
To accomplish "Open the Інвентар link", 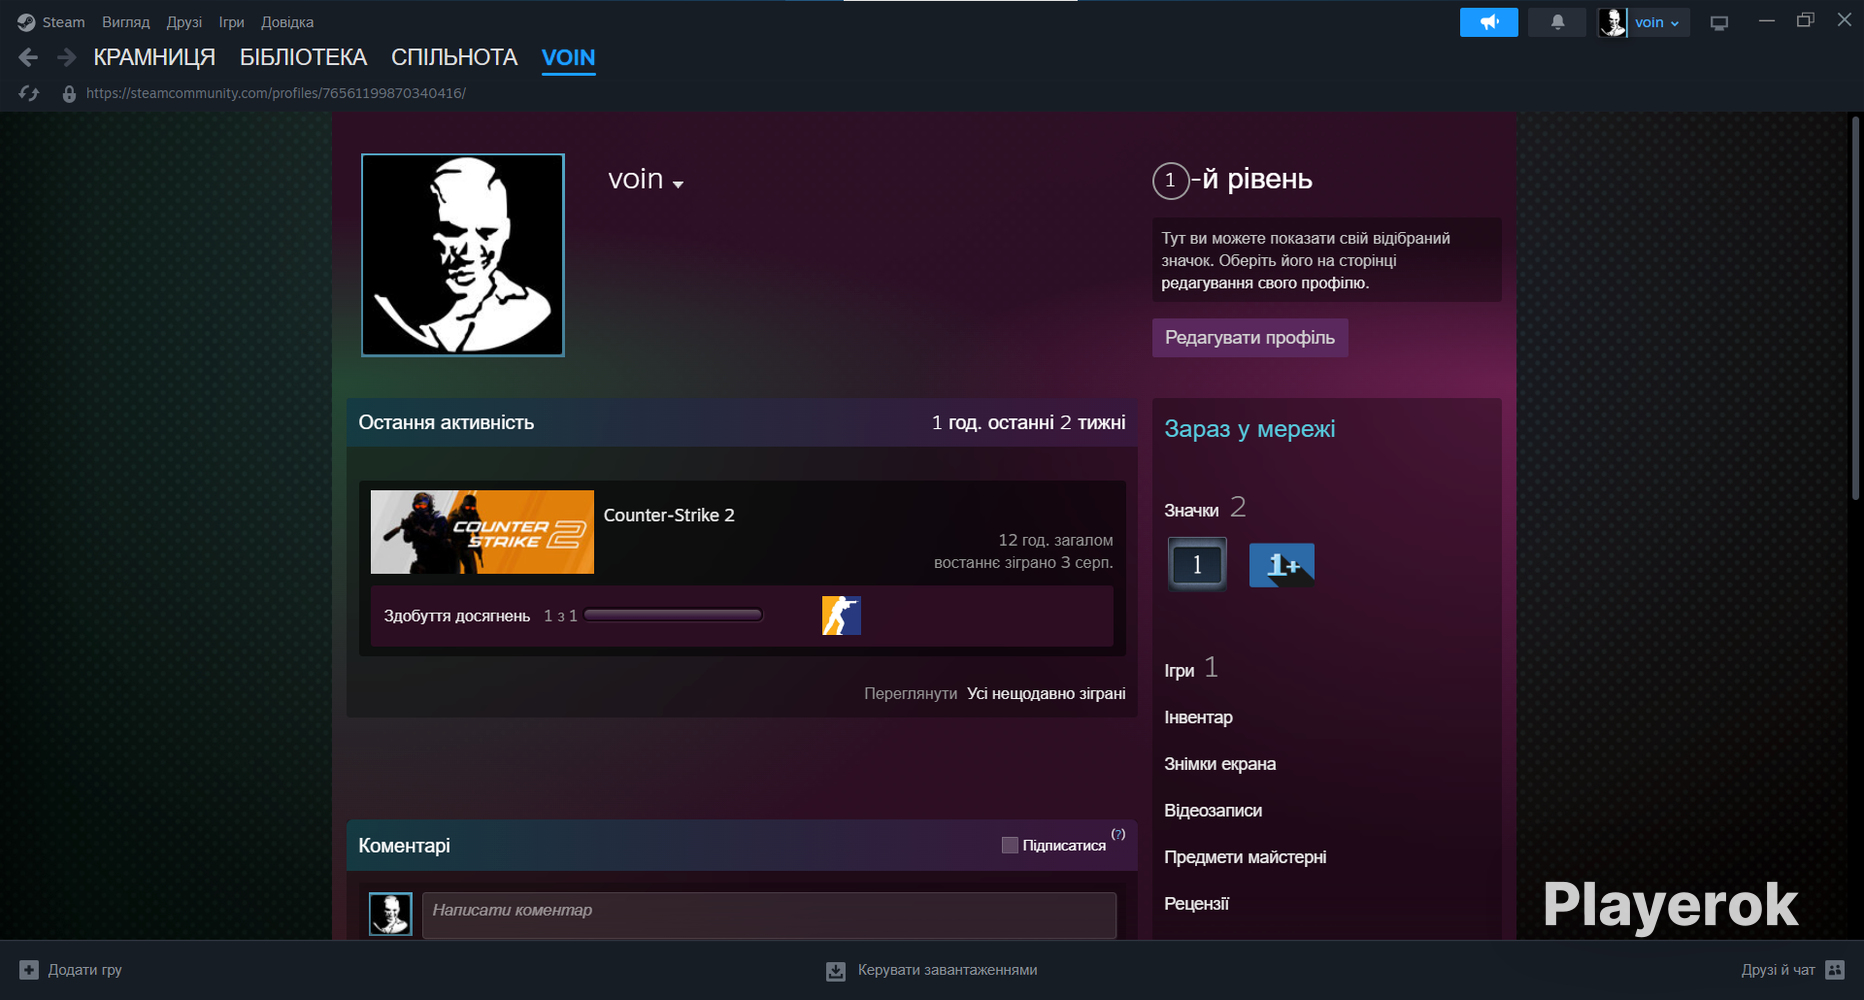I will pyautogui.click(x=1198, y=717).
